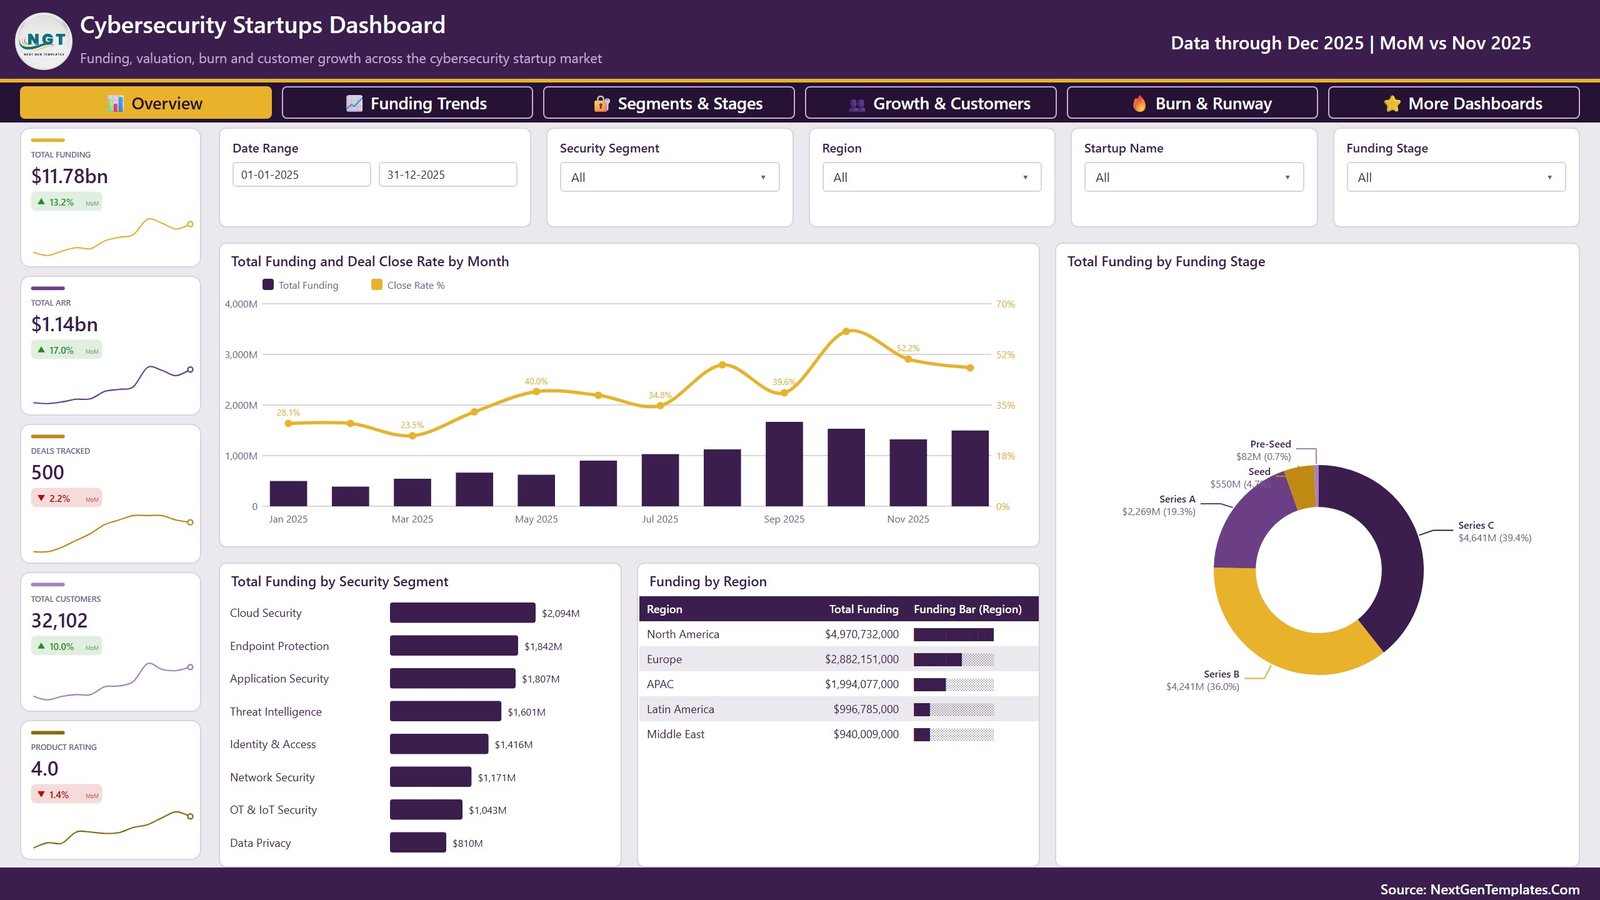Screen dimensions: 1600x900
Task: Select the North America table row
Action: [x=838, y=634]
